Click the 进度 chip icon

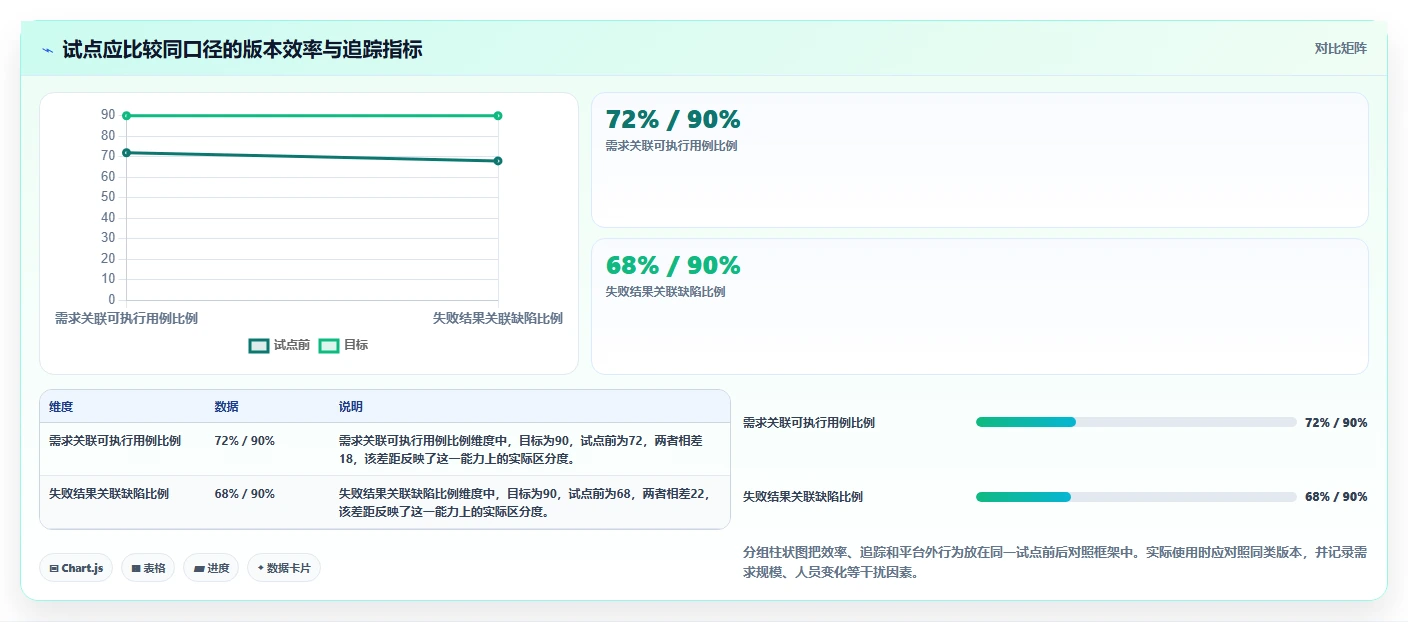pyautogui.click(x=198, y=568)
